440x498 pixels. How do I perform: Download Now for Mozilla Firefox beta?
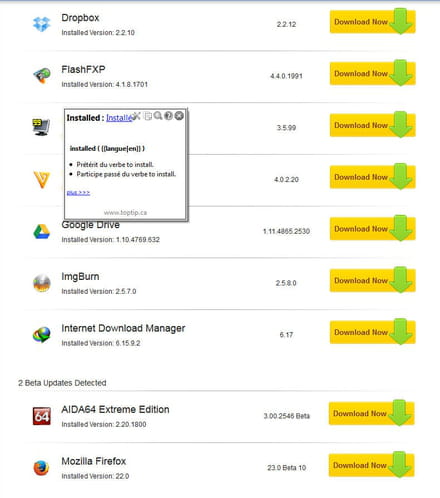tap(371, 465)
